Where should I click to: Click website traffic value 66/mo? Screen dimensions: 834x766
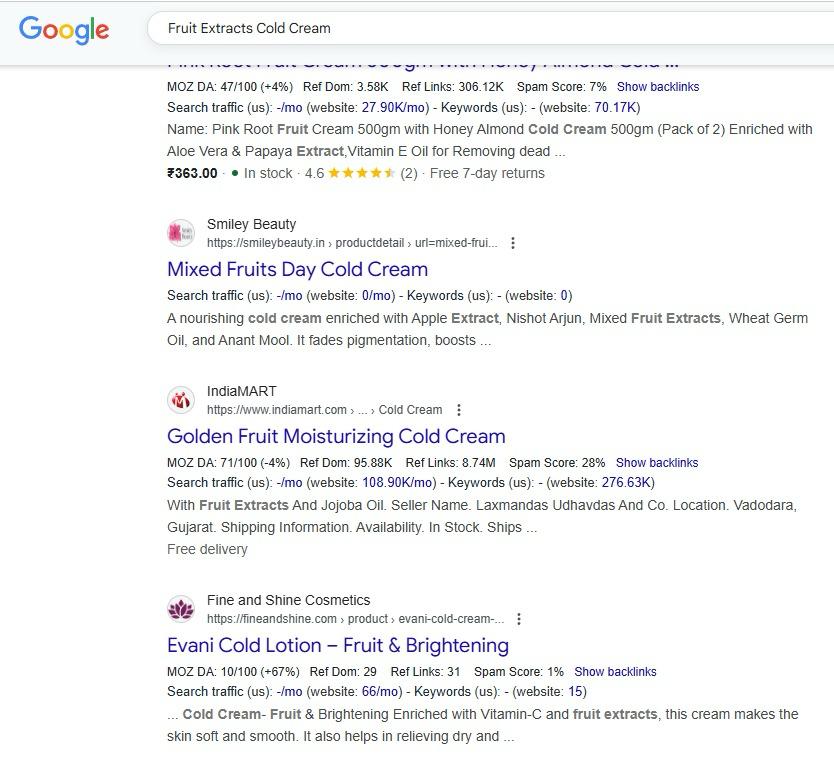(380, 692)
